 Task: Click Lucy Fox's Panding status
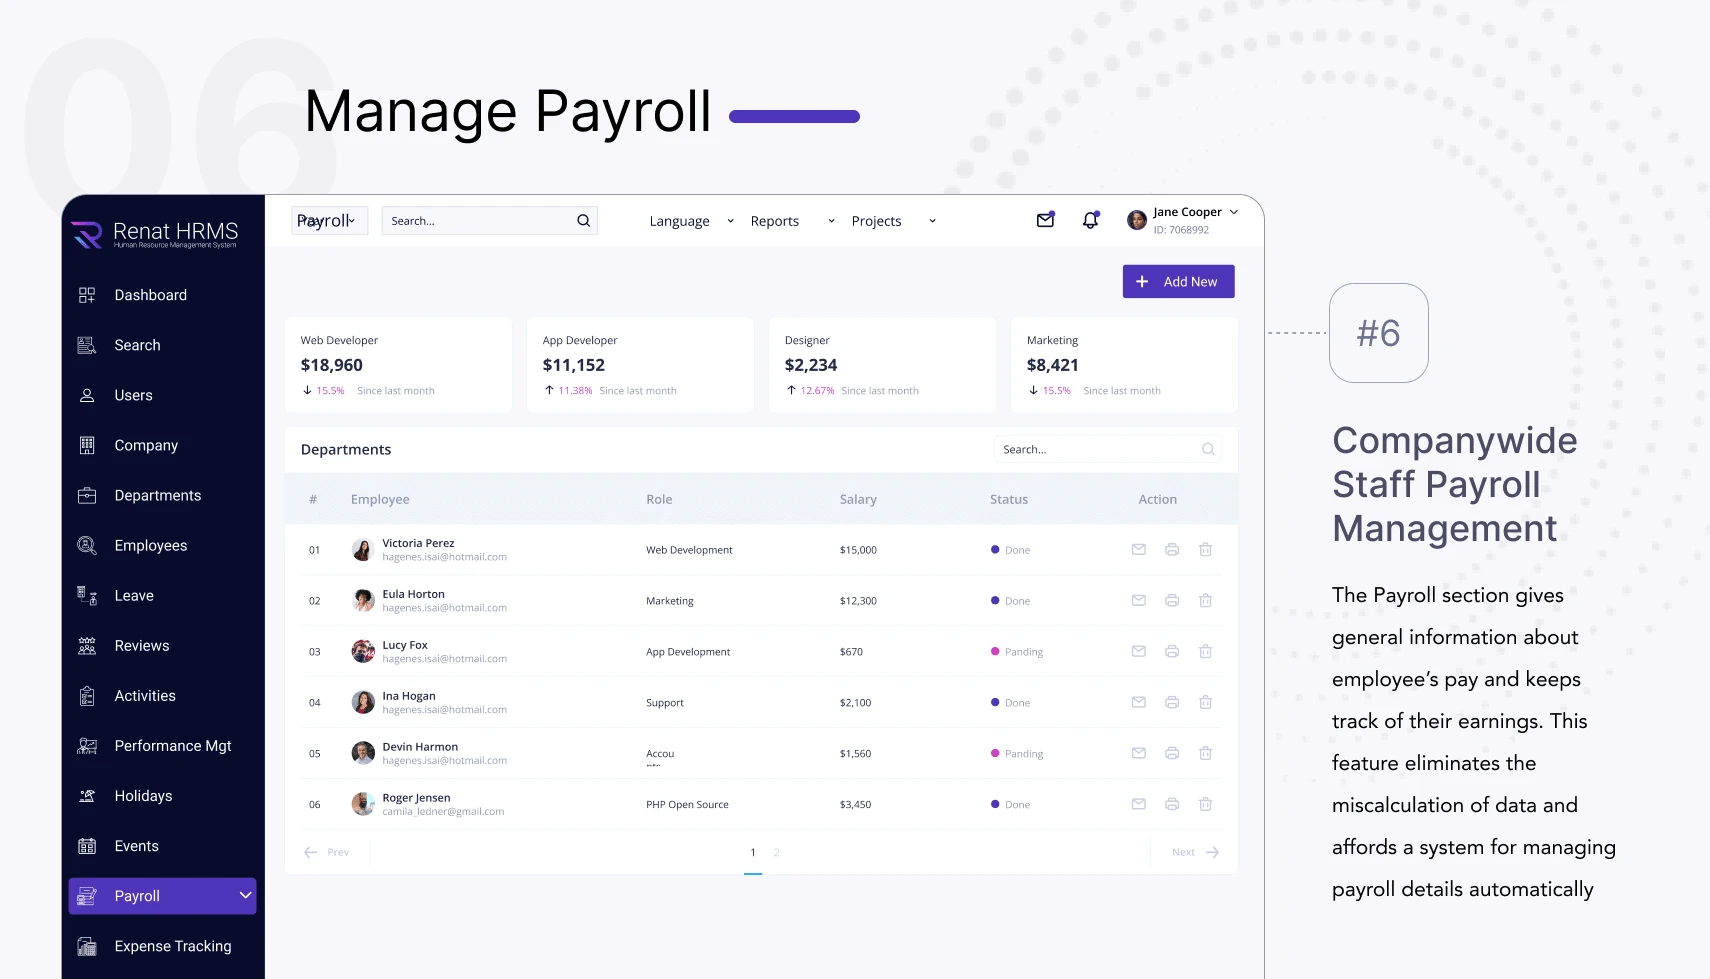pyautogui.click(x=1017, y=652)
